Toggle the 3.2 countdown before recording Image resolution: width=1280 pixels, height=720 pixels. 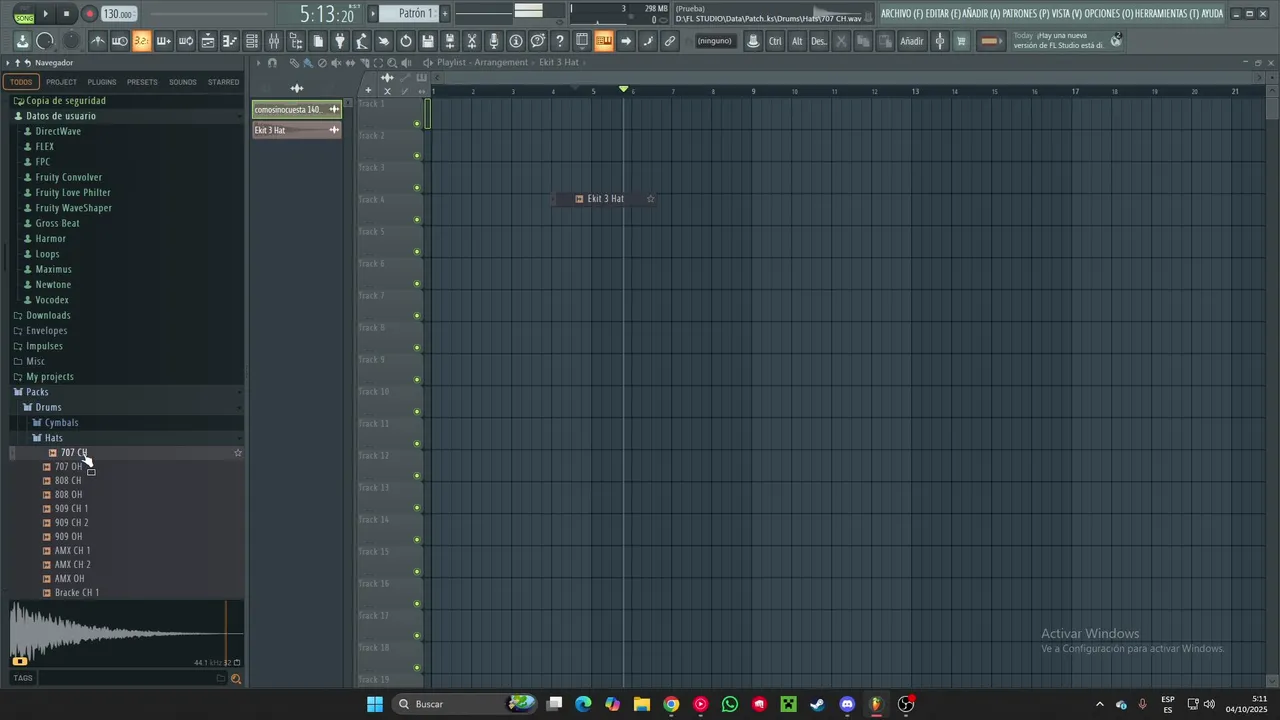(x=141, y=41)
